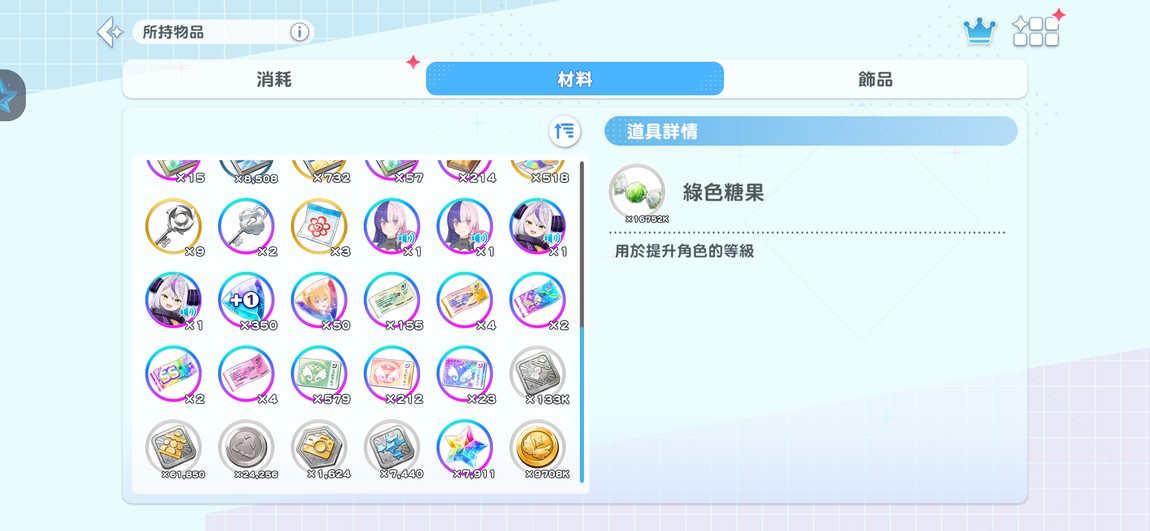The height and width of the screenshot is (531, 1150).
Task: Open the blue star side tab on left edge
Action: pos(10,96)
